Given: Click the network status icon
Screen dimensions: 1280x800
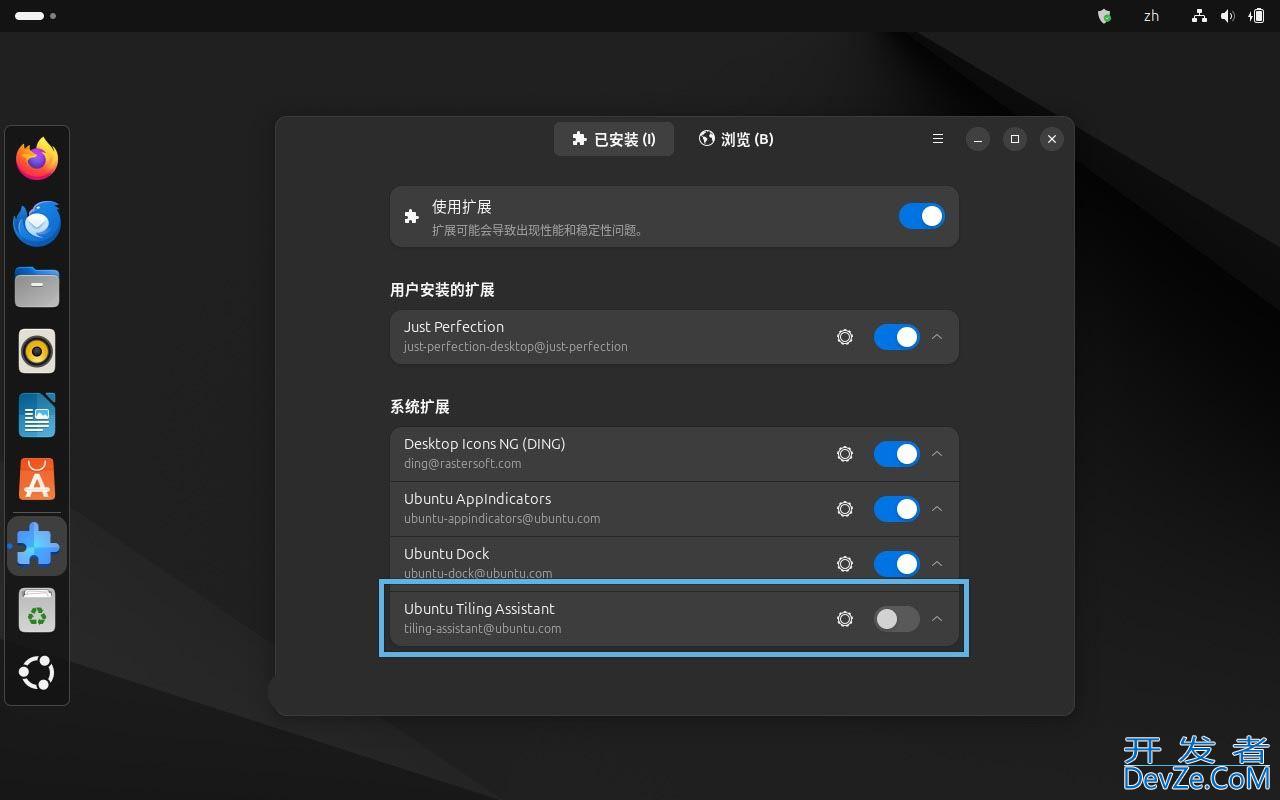Looking at the screenshot, I should (1199, 16).
